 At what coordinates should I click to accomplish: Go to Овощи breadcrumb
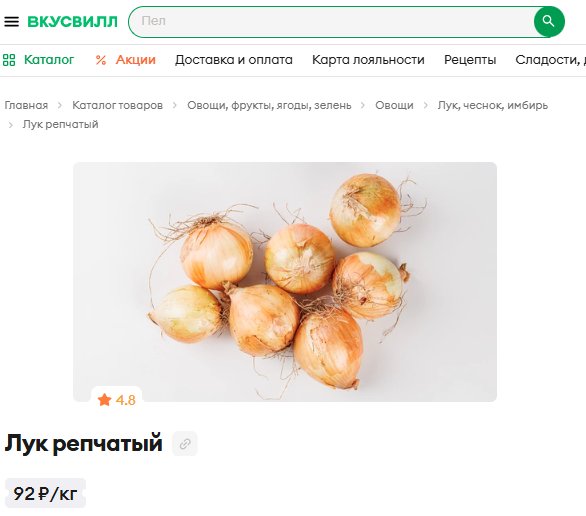(394, 105)
